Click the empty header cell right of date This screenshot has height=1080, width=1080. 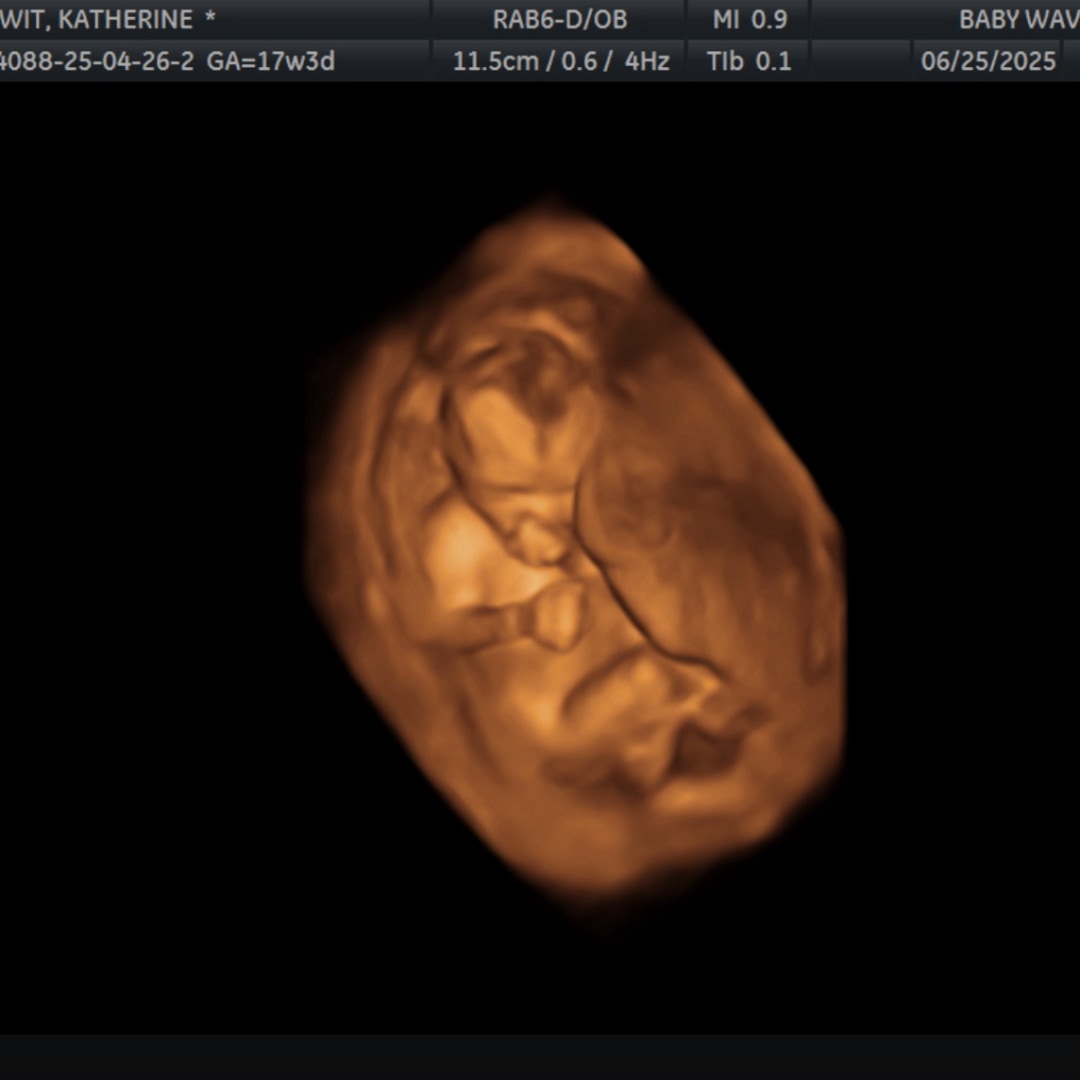(x=1072, y=61)
